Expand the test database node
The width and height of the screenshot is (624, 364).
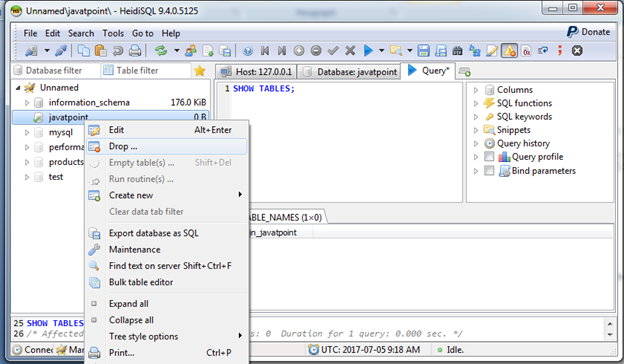[x=27, y=177]
